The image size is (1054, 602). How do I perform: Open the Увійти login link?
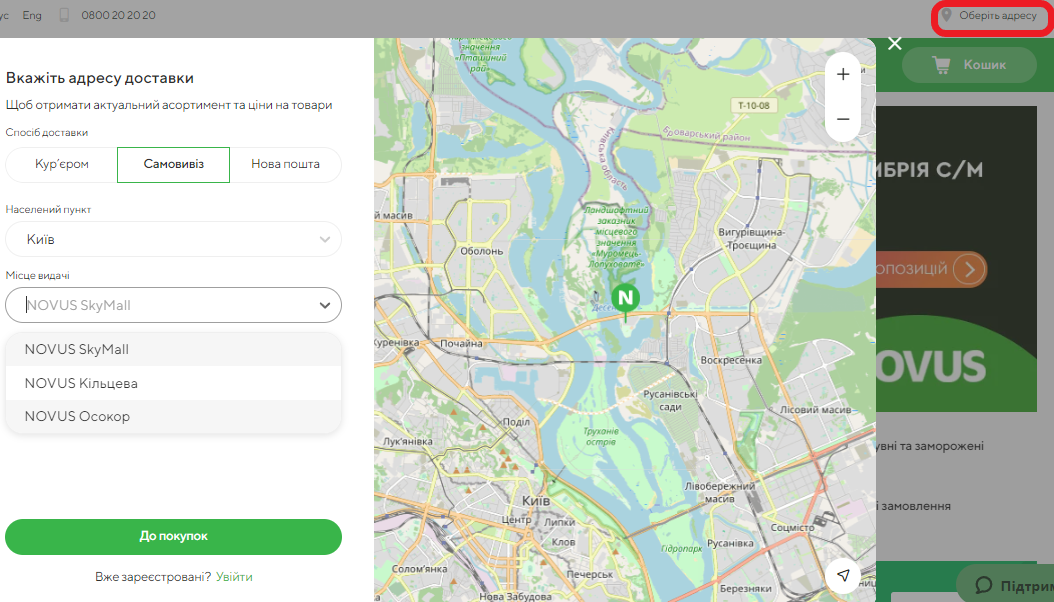click(234, 577)
